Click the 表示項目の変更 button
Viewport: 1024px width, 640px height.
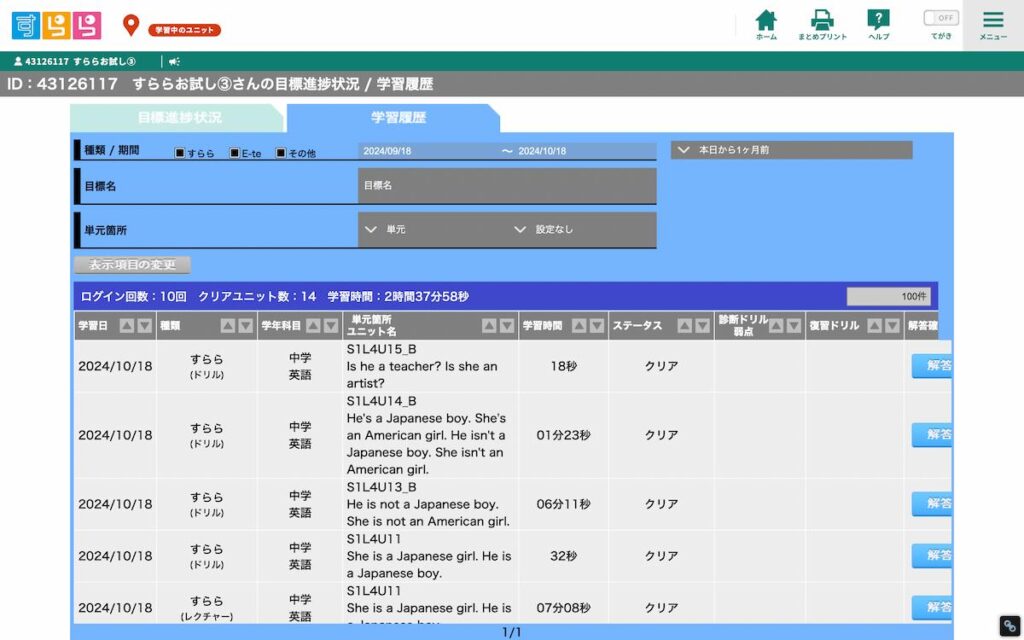point(132,265)
